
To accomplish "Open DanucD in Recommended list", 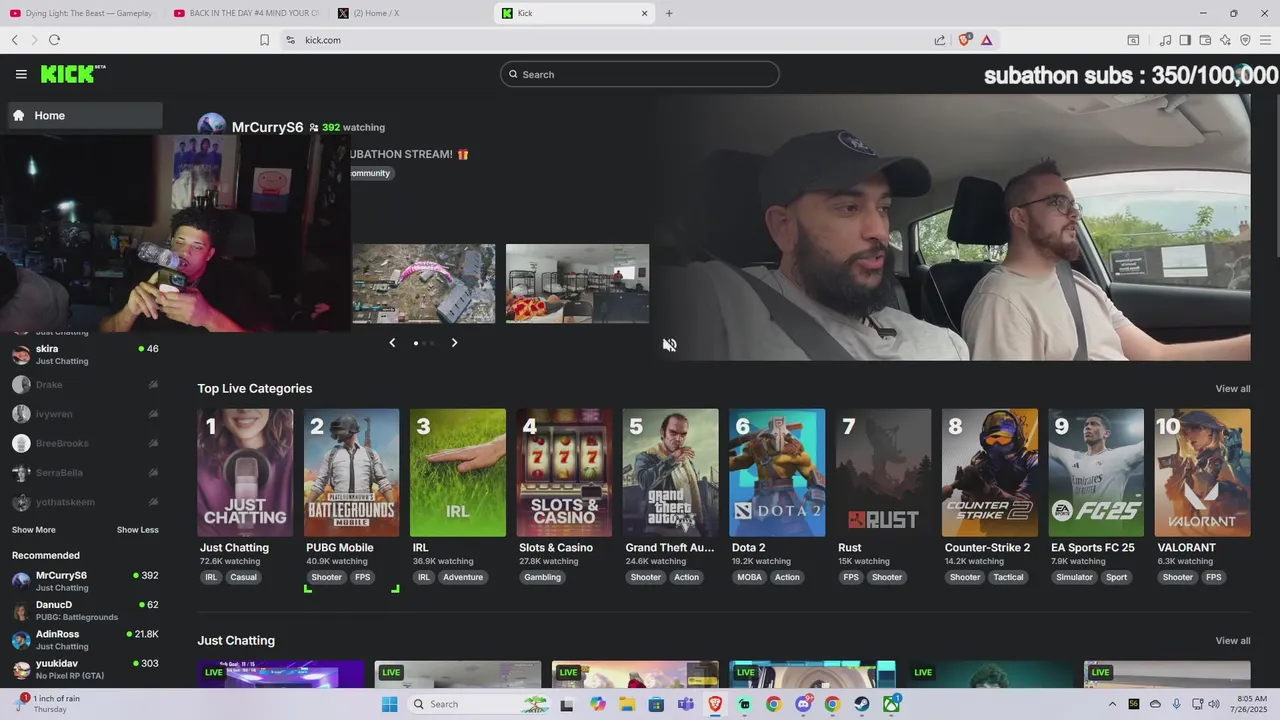I will 85,610.
